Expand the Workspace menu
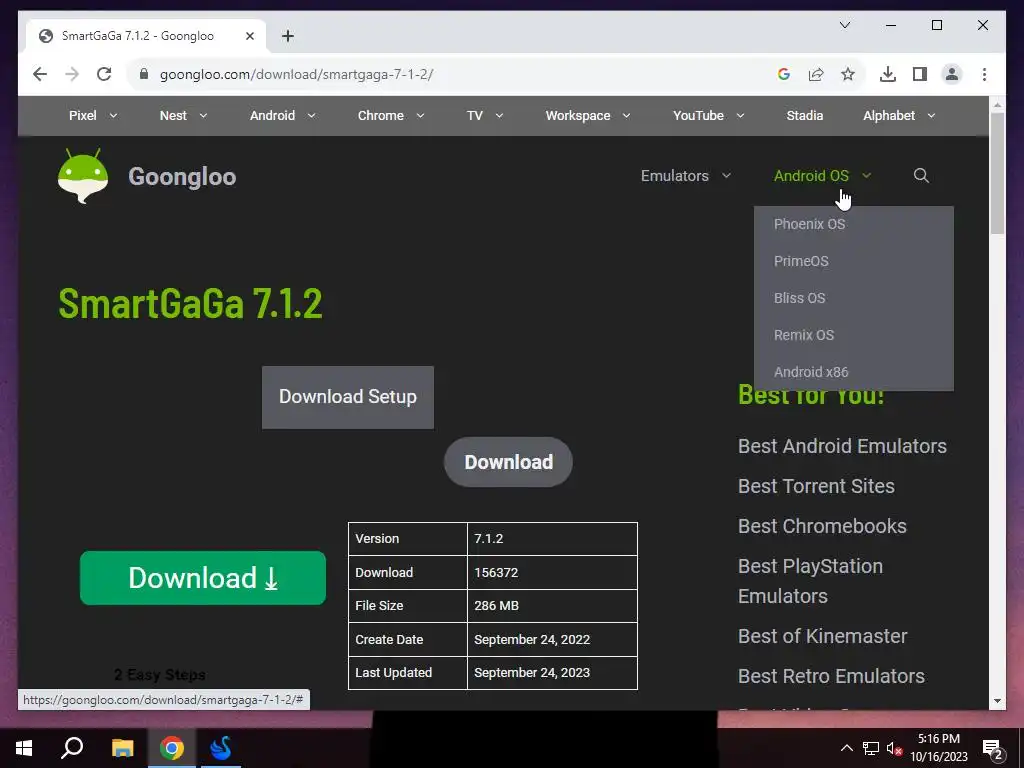The image size is (1024, 768). 588,116
